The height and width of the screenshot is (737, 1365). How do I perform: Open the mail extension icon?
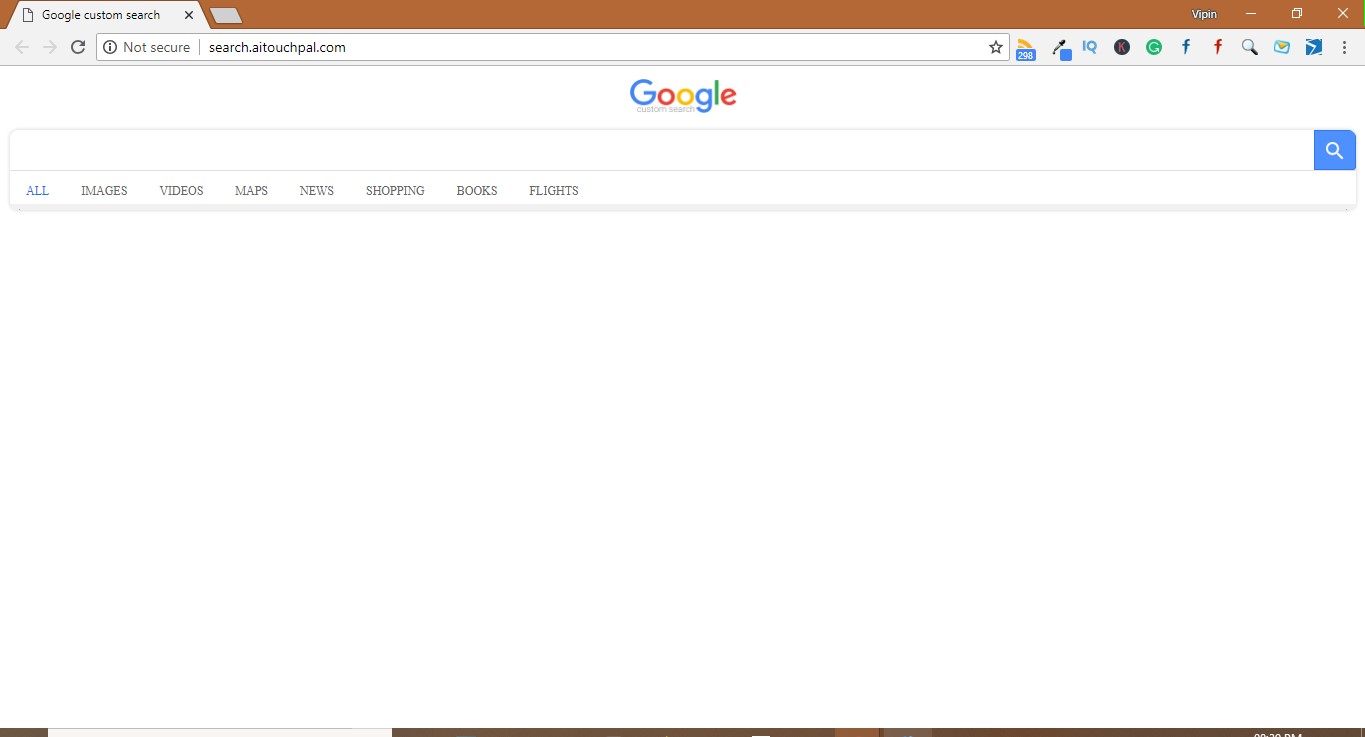pyautogui.click(x=1281, y=47)
